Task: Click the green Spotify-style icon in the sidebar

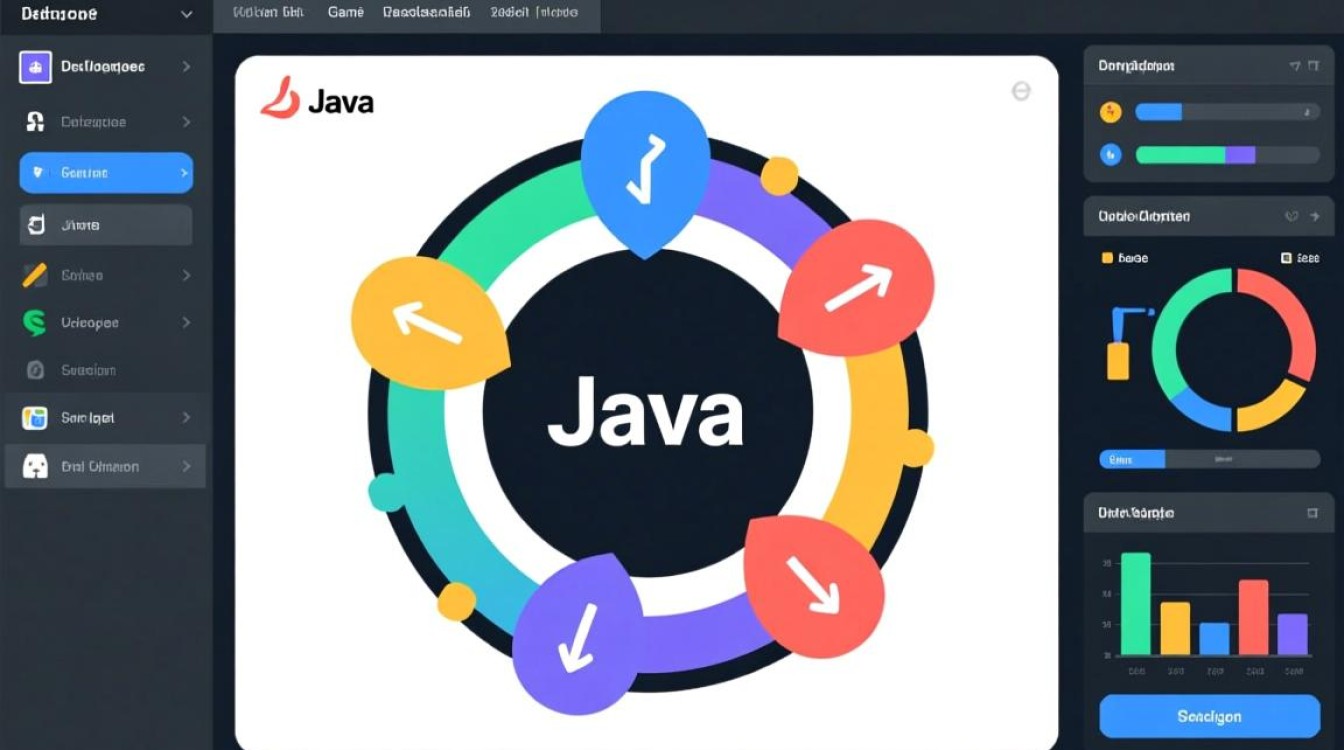Action: [33, 322]
